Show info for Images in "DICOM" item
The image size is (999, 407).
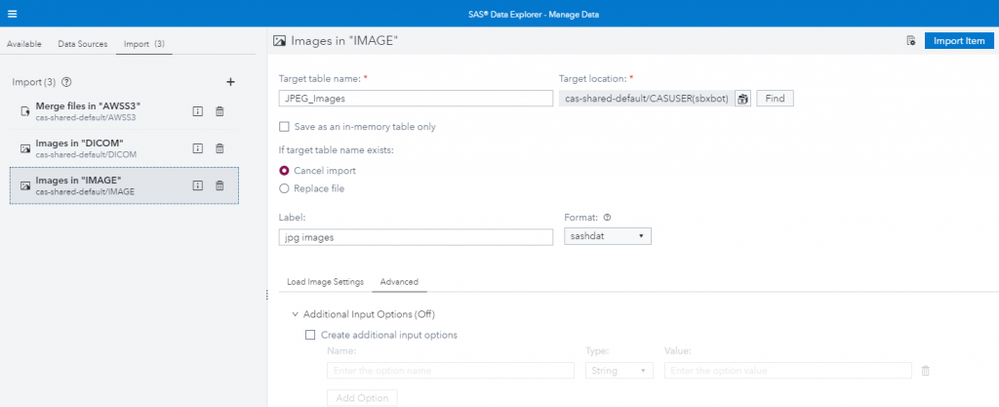198,148
